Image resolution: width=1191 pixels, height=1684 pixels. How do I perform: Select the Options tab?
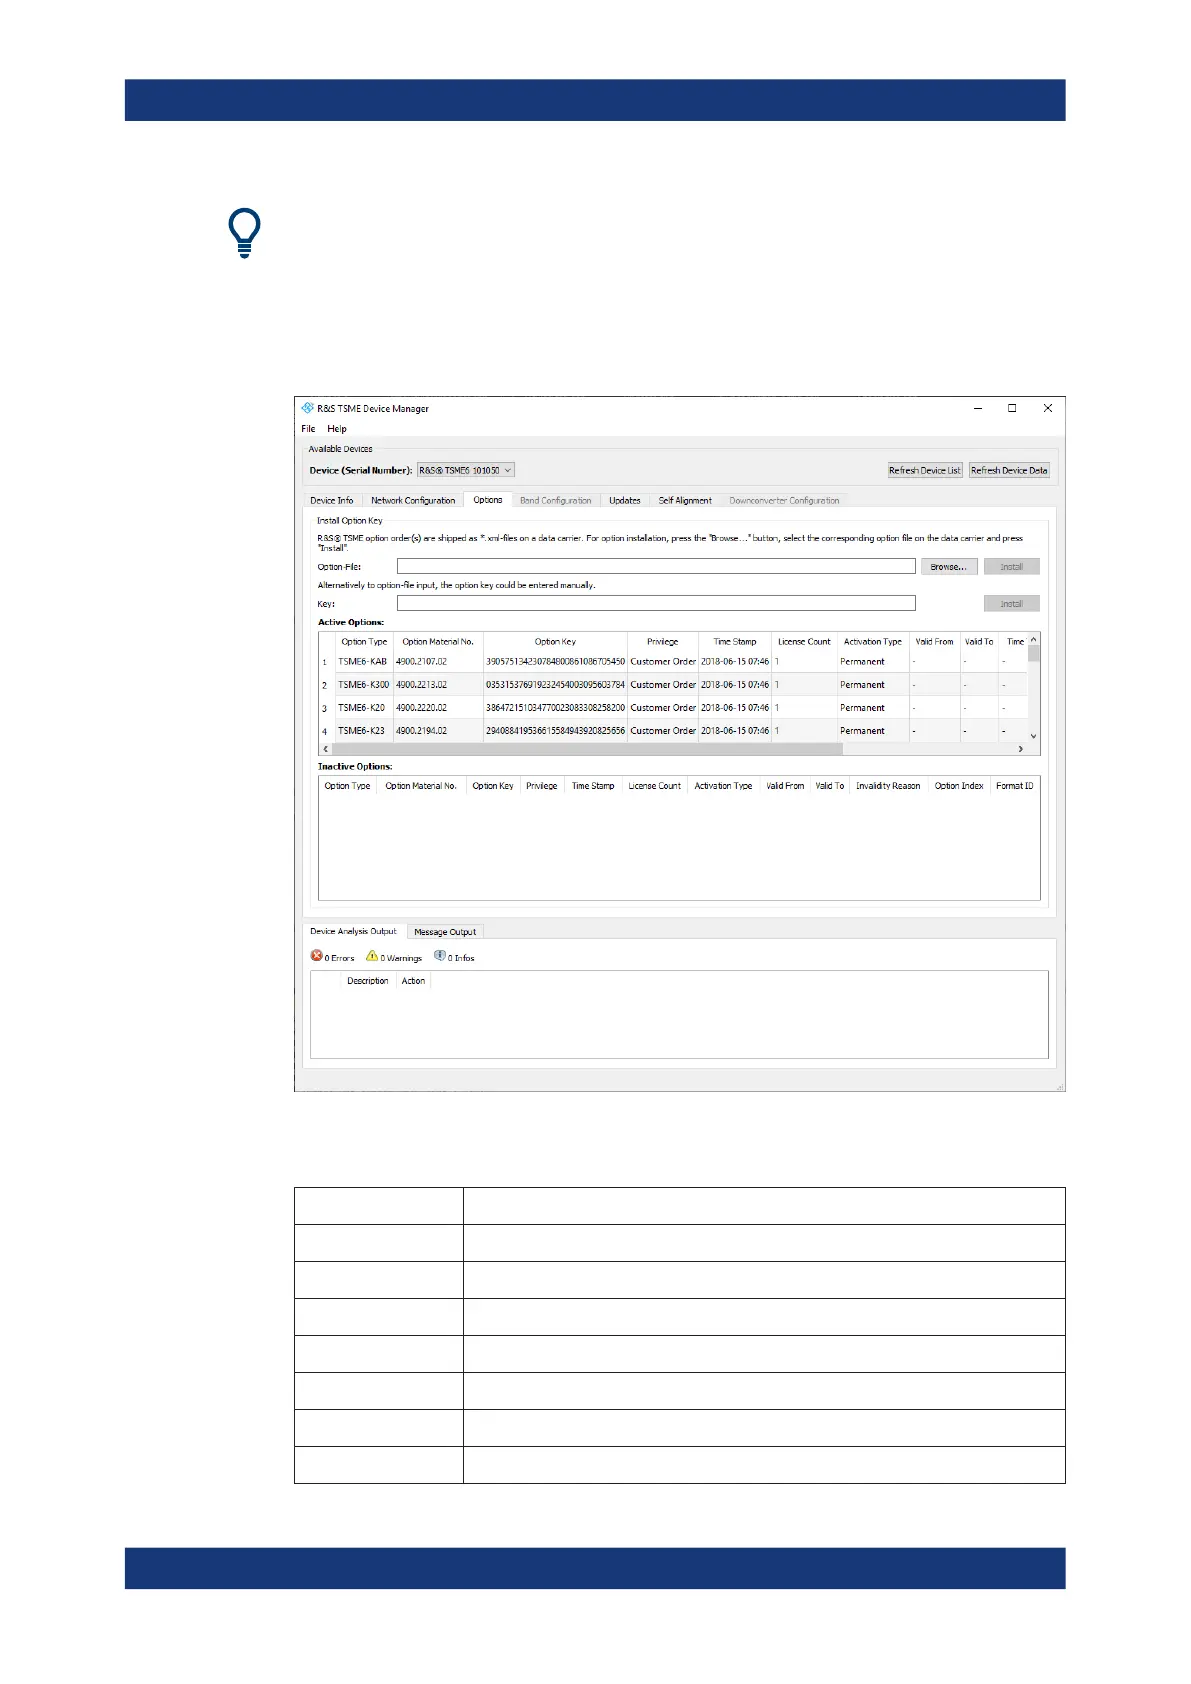coord(488,500)
